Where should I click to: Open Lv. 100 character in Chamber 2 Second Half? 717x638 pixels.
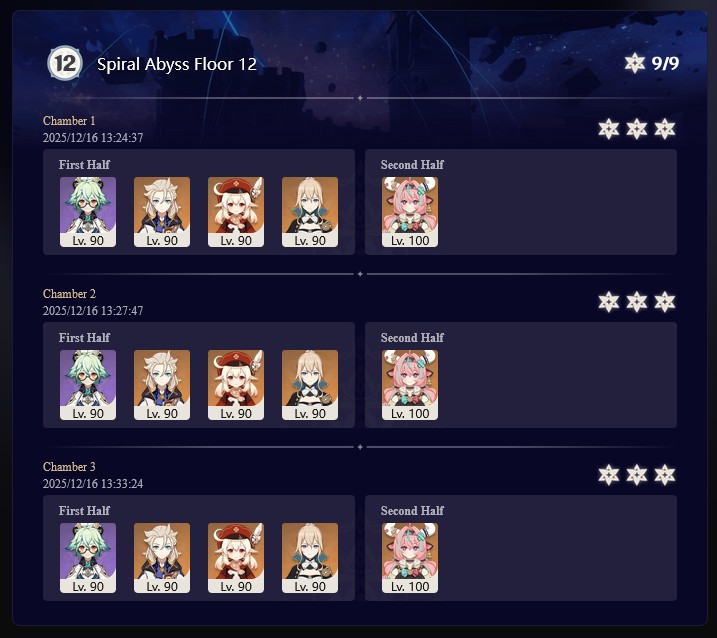point(410,385)
